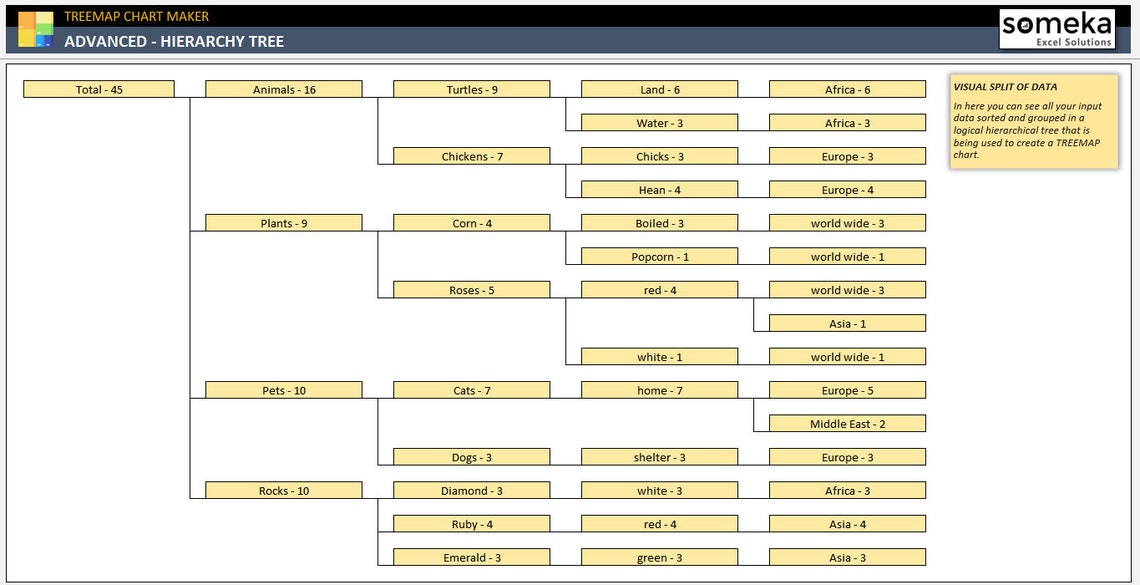This screenshot has height=585, width=1140.
Task: Select the Emerald - 3 node
Action: (472, 557)
